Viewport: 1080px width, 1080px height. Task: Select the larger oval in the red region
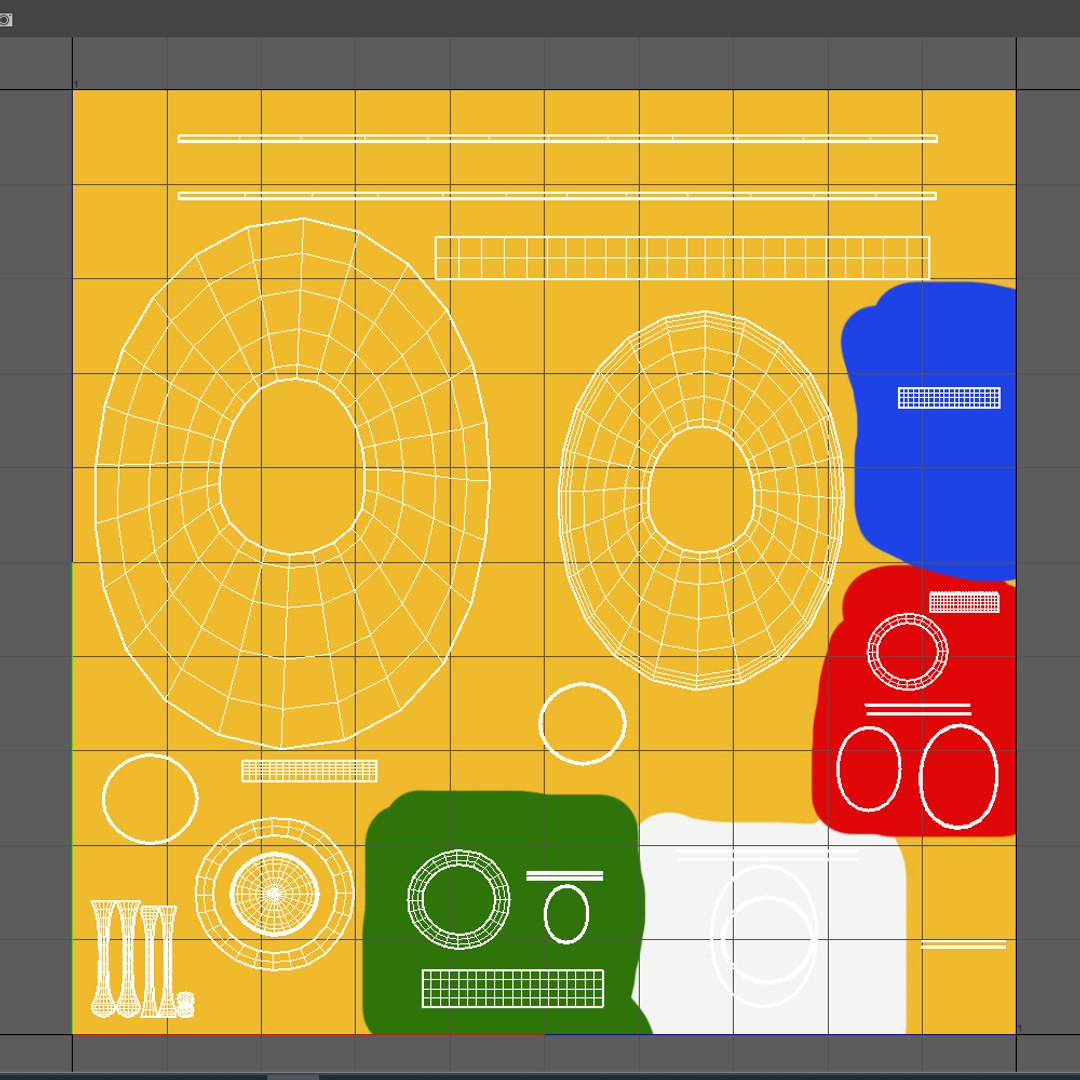(958, 776)
